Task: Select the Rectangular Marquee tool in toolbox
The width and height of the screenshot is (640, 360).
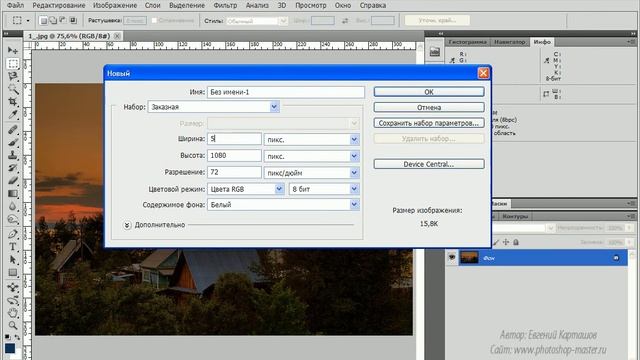Action: point(13,64)
